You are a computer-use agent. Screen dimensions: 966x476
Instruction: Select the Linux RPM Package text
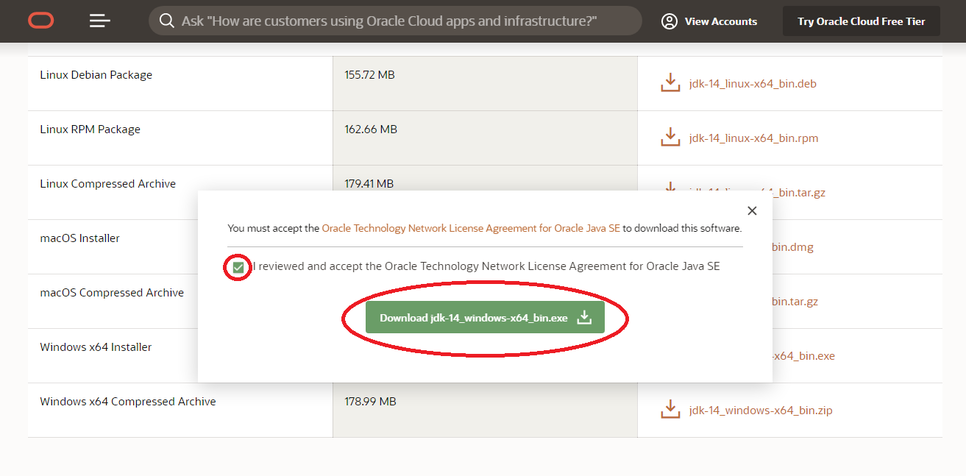click(x=90, y=129)
